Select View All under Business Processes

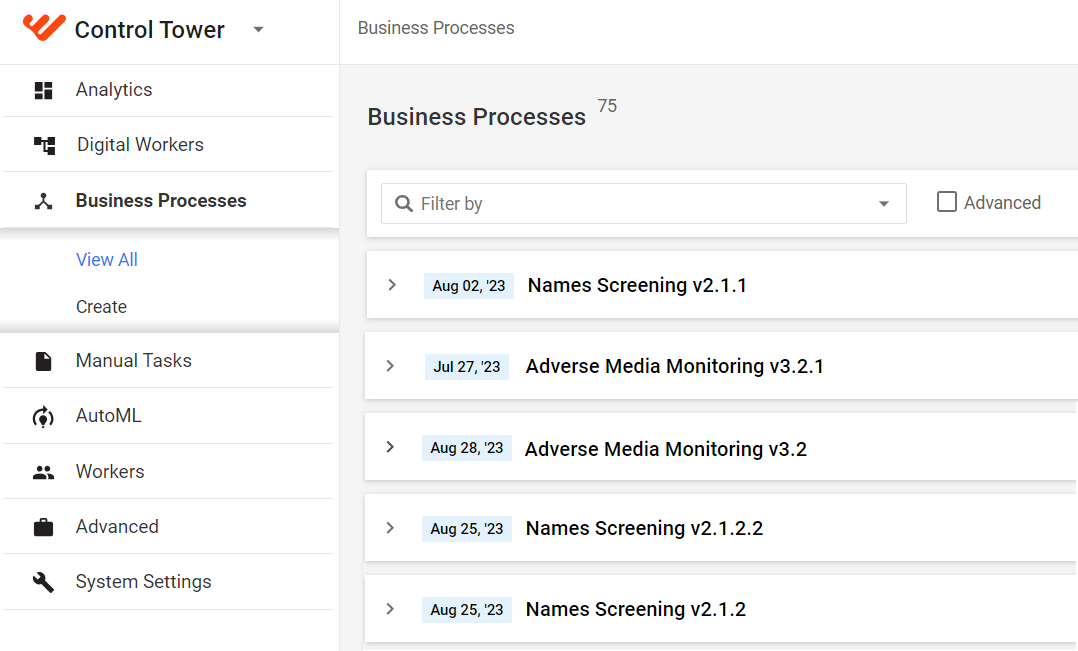point(107,260)
